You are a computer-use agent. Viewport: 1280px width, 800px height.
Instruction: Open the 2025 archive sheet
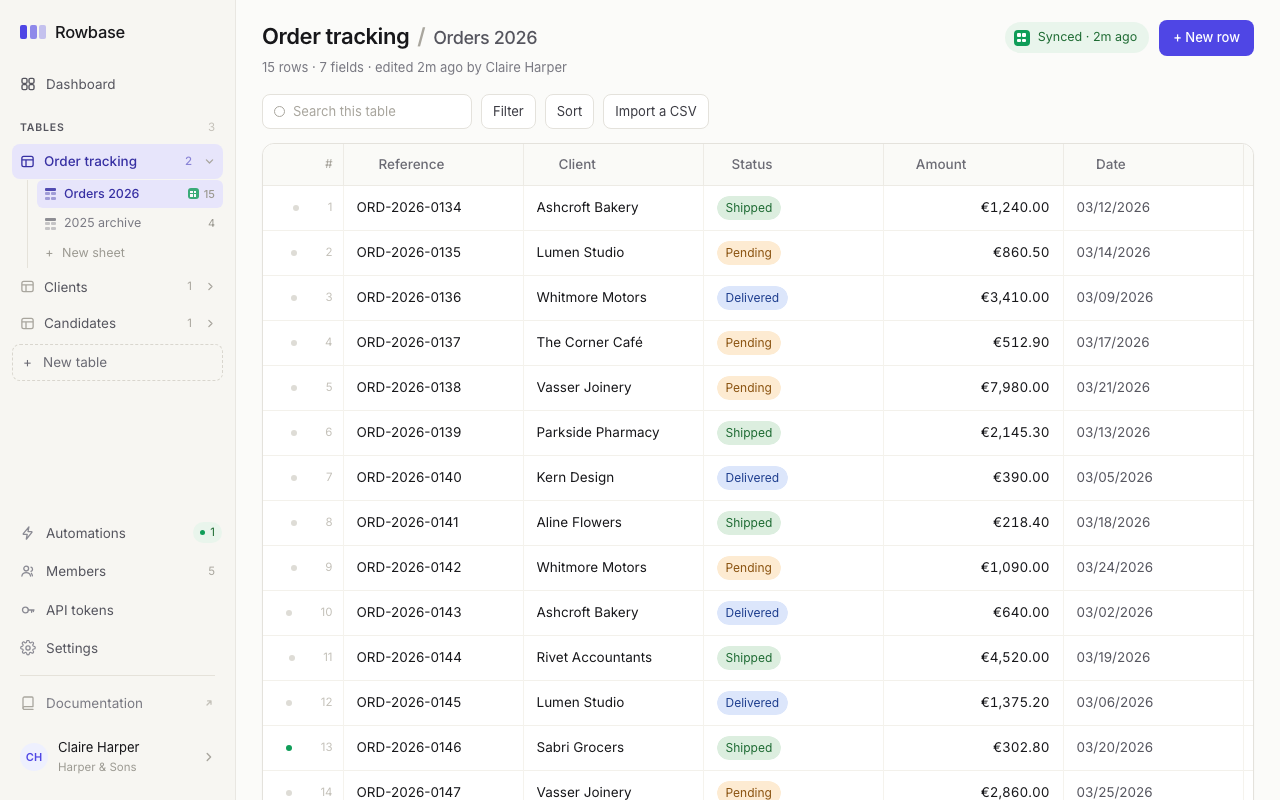coord(130,223)
